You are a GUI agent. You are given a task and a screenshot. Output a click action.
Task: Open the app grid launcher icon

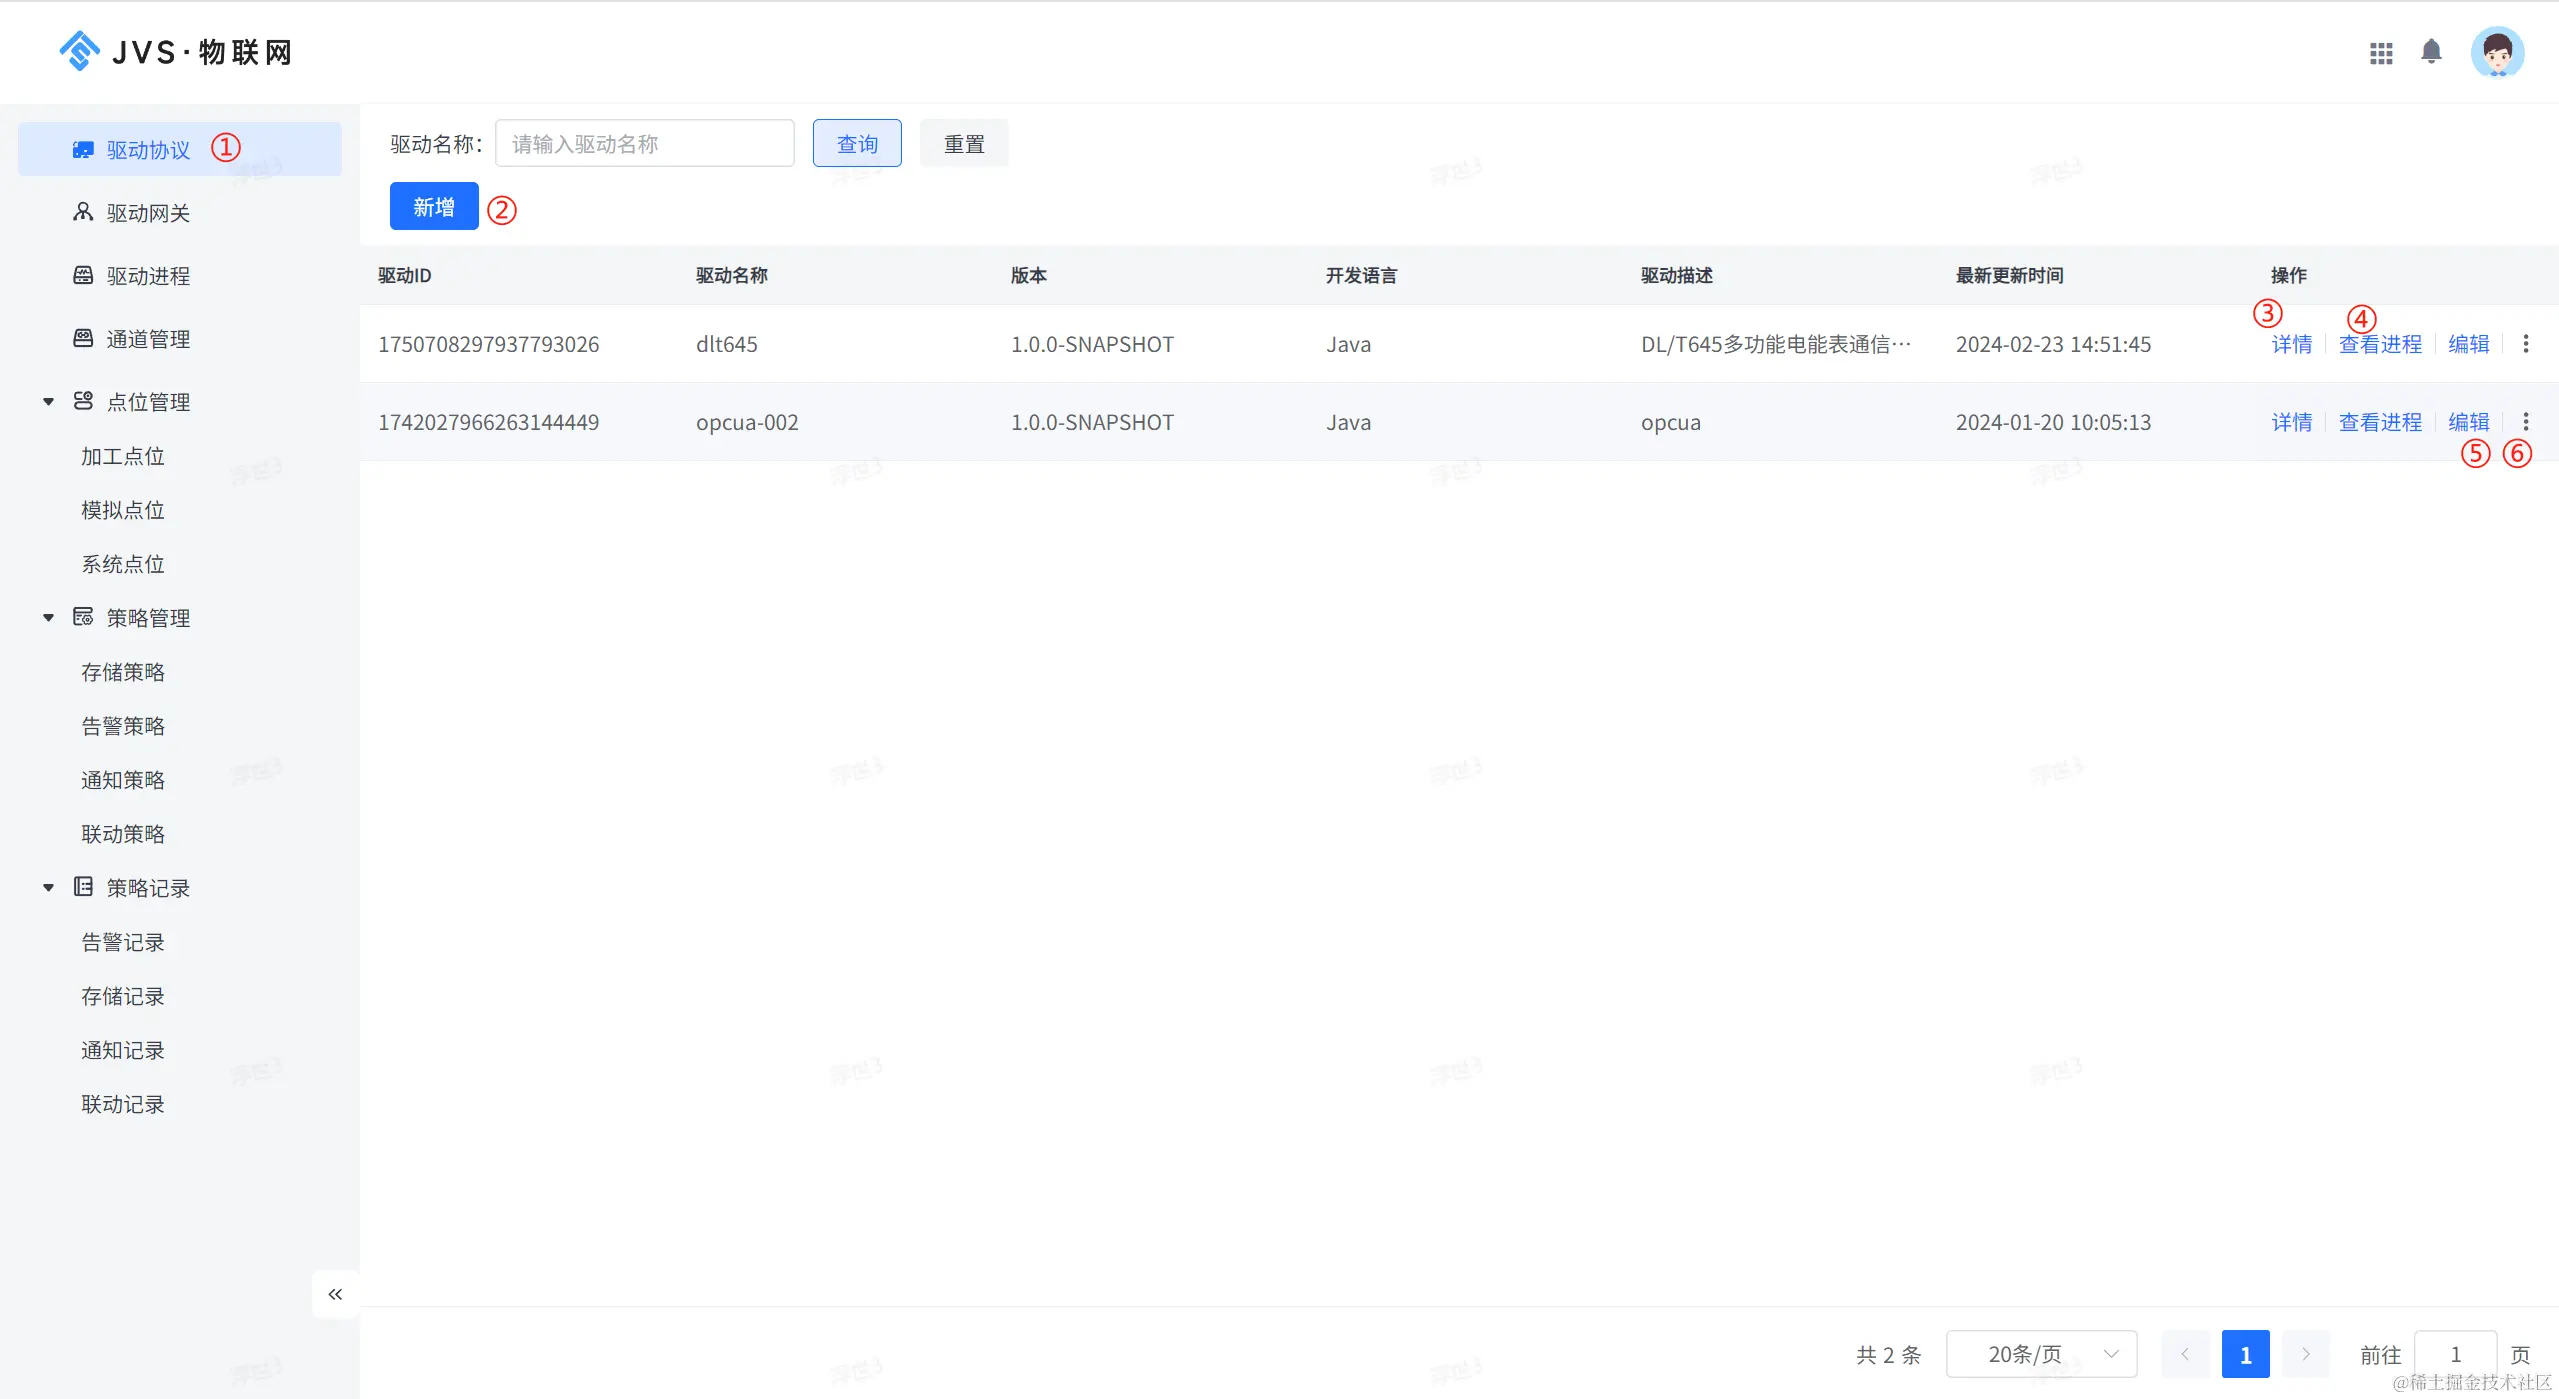pyautogui.click(x=2381, y=53)
